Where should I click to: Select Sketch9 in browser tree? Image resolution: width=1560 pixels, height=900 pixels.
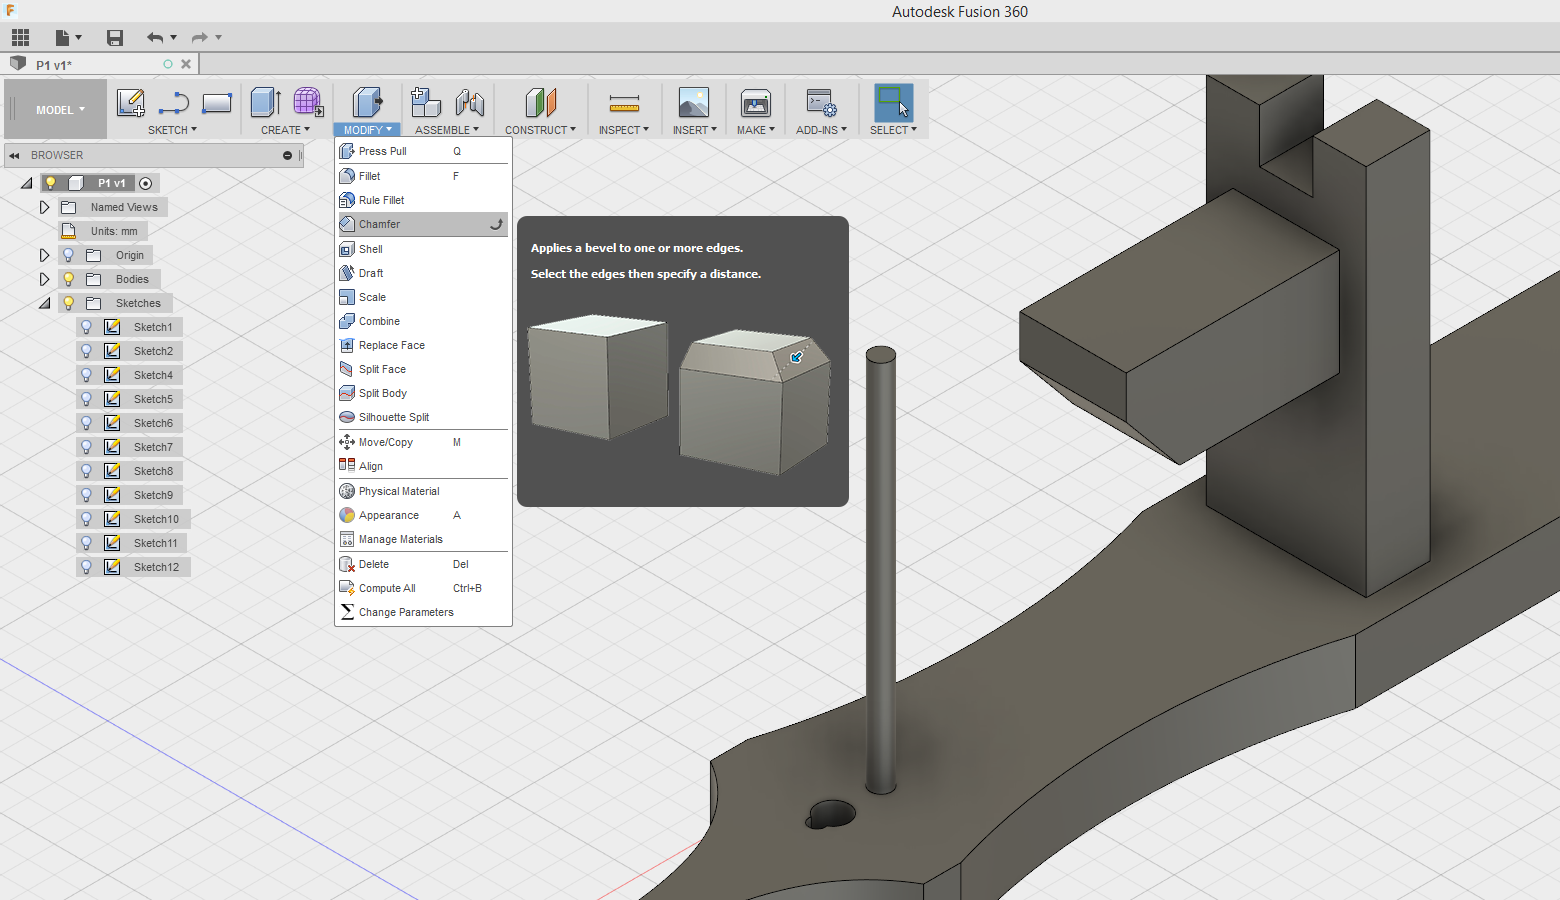[153, 495]
